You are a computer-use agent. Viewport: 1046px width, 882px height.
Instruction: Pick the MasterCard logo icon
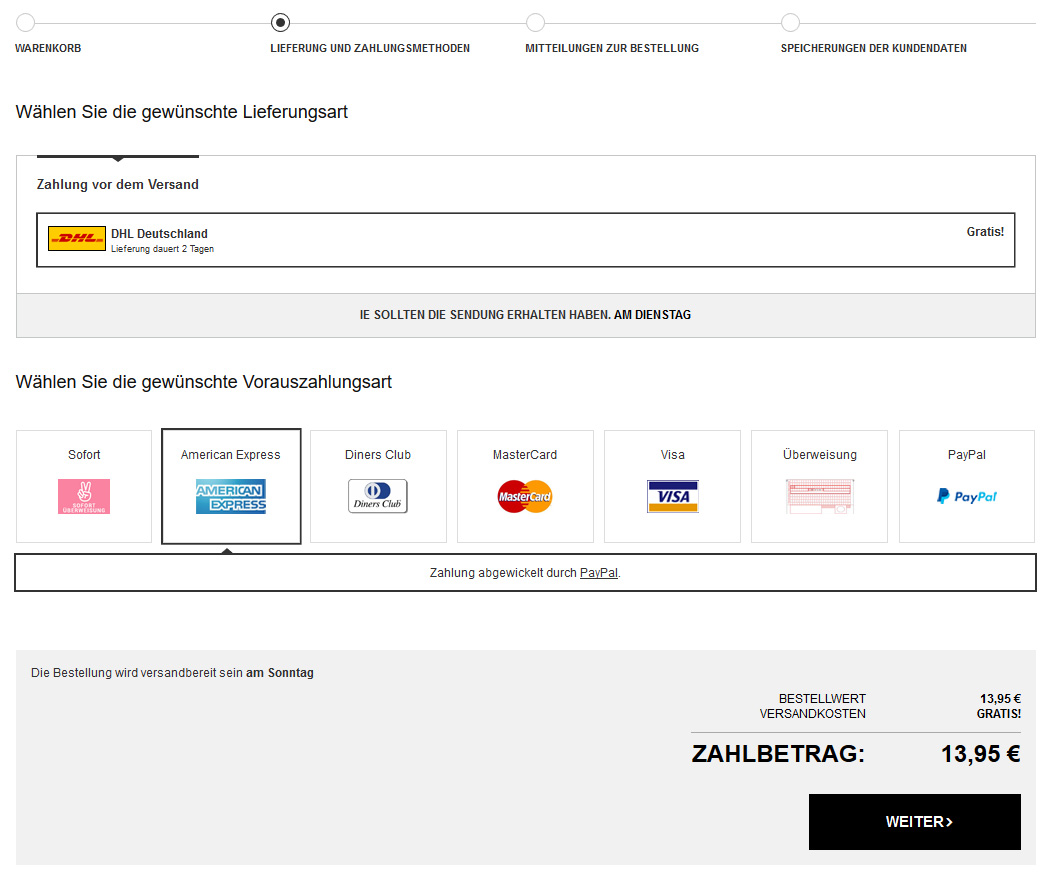pos(525,496)
